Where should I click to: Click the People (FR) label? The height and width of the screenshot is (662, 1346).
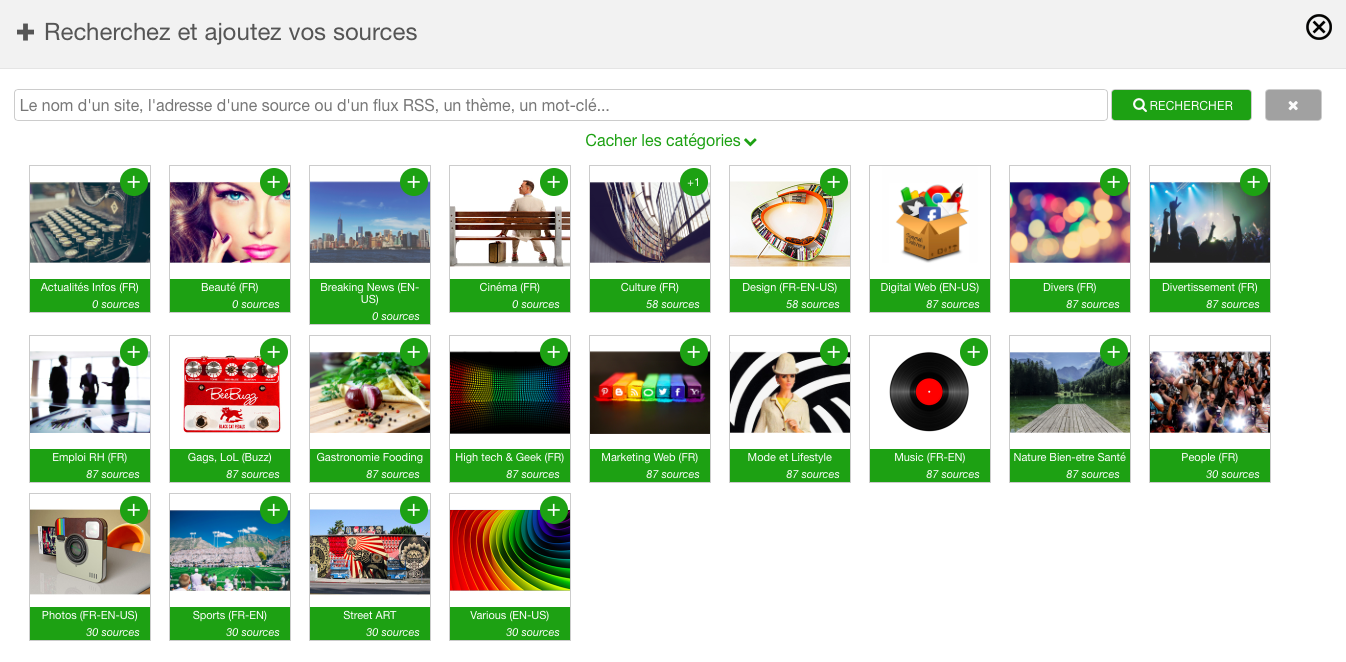point(1210,458)
